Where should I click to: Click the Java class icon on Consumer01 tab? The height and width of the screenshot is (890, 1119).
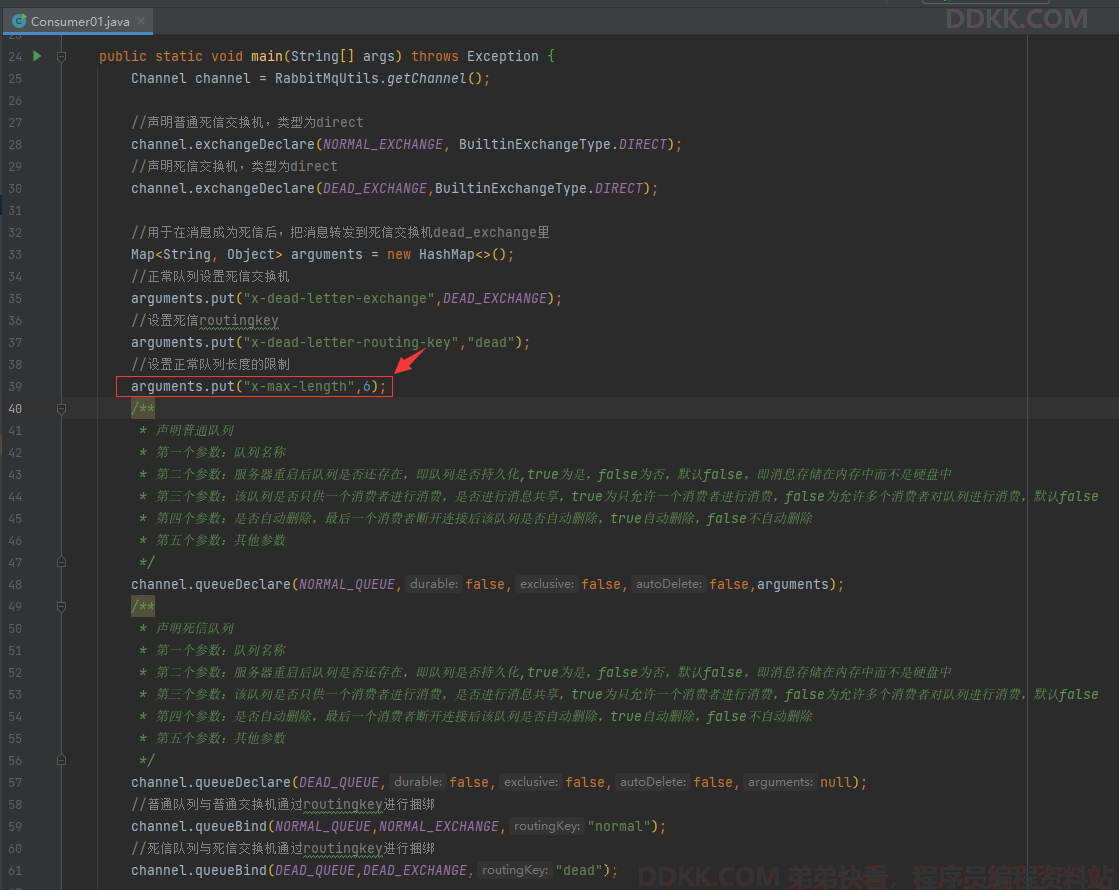pyautogui.click(x=19, y=21)
